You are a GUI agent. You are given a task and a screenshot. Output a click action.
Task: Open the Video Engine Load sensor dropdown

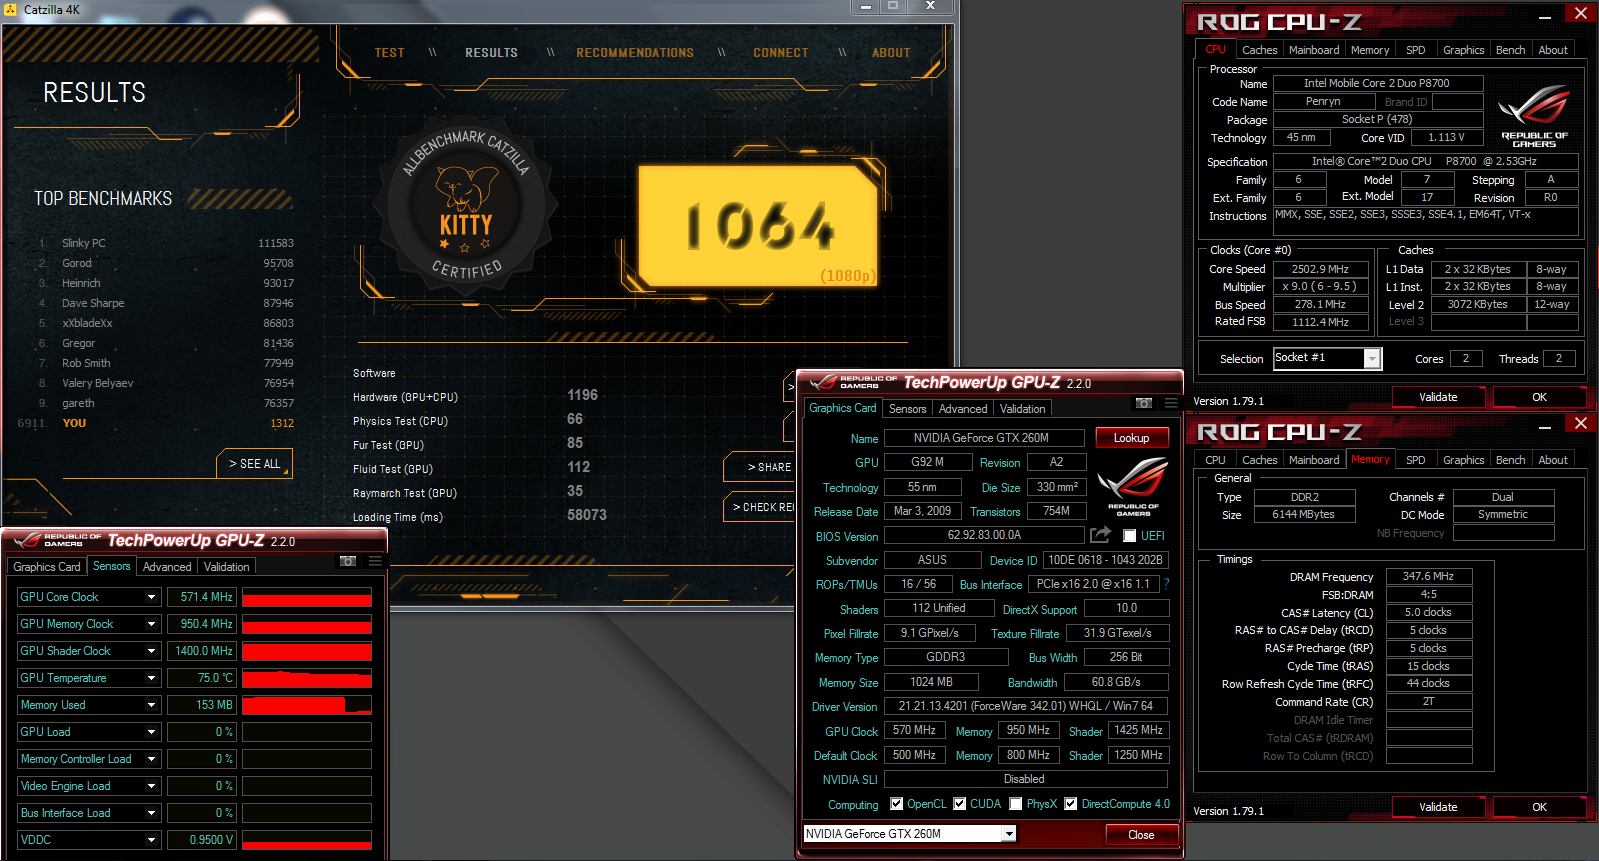click(x=152, y=786)
